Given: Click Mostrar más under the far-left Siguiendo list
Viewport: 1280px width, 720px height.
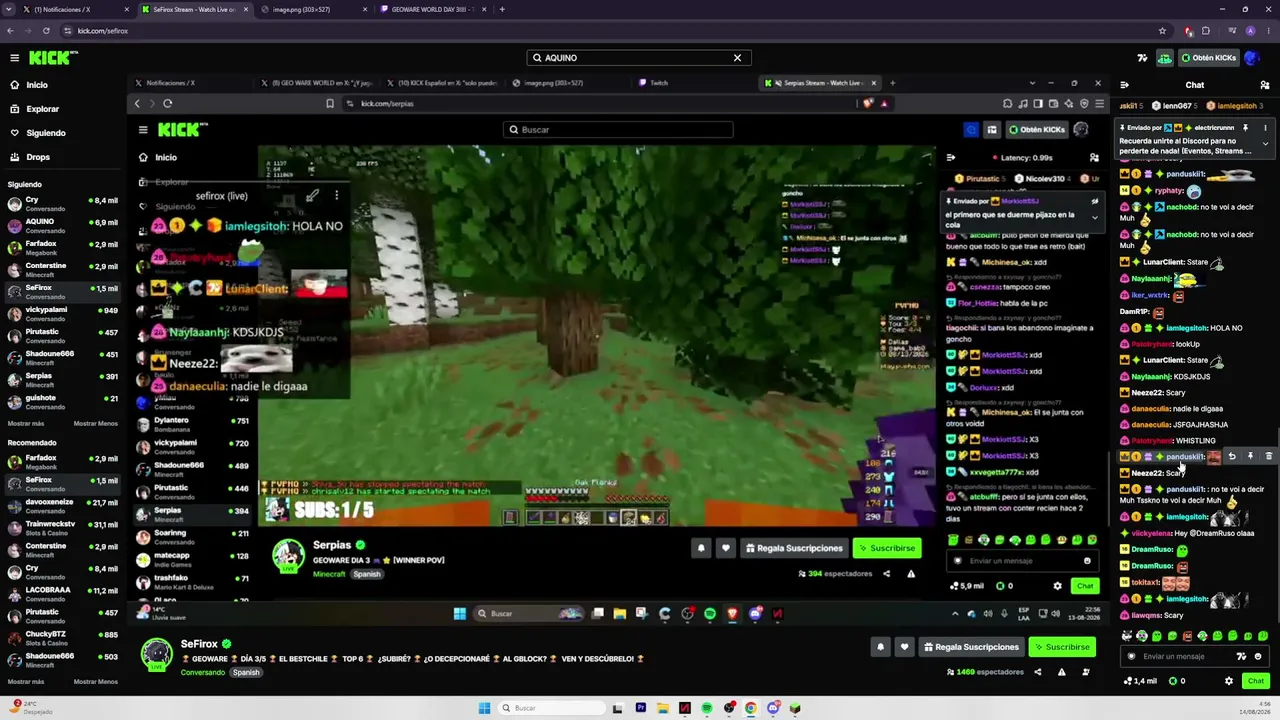Looking at the screenshot, I should pyautogui.click(x=26, y=423).
